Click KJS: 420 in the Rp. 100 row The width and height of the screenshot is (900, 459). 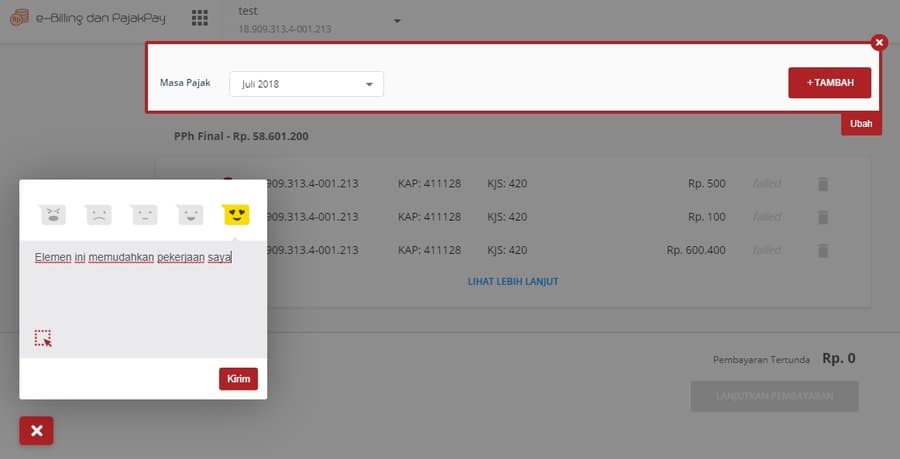pyautogui.click(x=507, y=217)
